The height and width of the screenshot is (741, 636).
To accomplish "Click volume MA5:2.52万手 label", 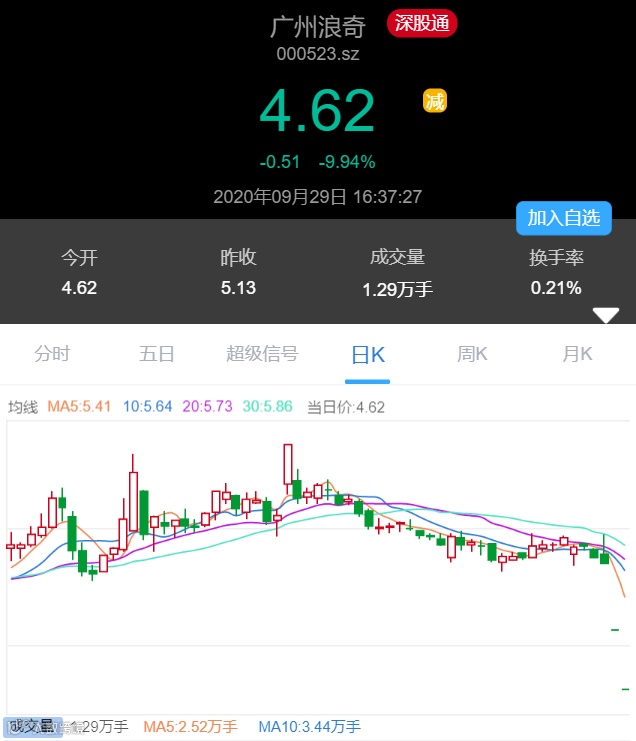I will tap(190, 726).
